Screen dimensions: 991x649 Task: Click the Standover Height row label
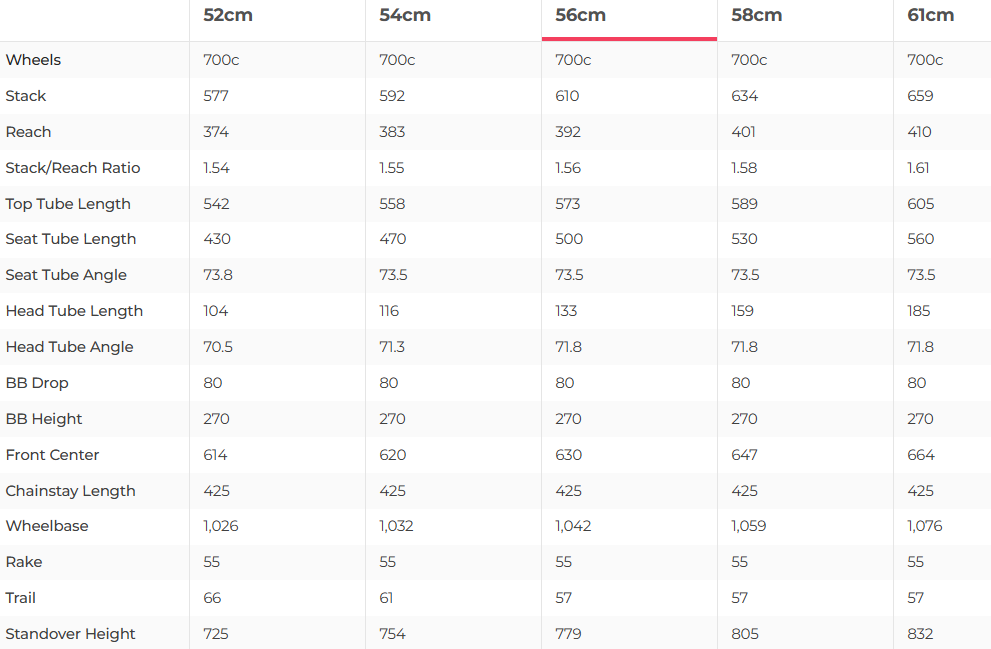70,634
